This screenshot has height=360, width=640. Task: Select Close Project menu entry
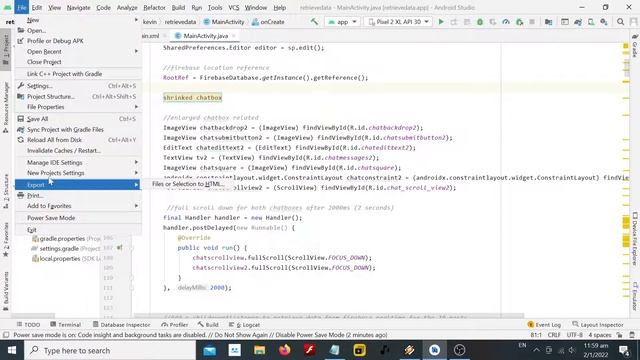78,62
